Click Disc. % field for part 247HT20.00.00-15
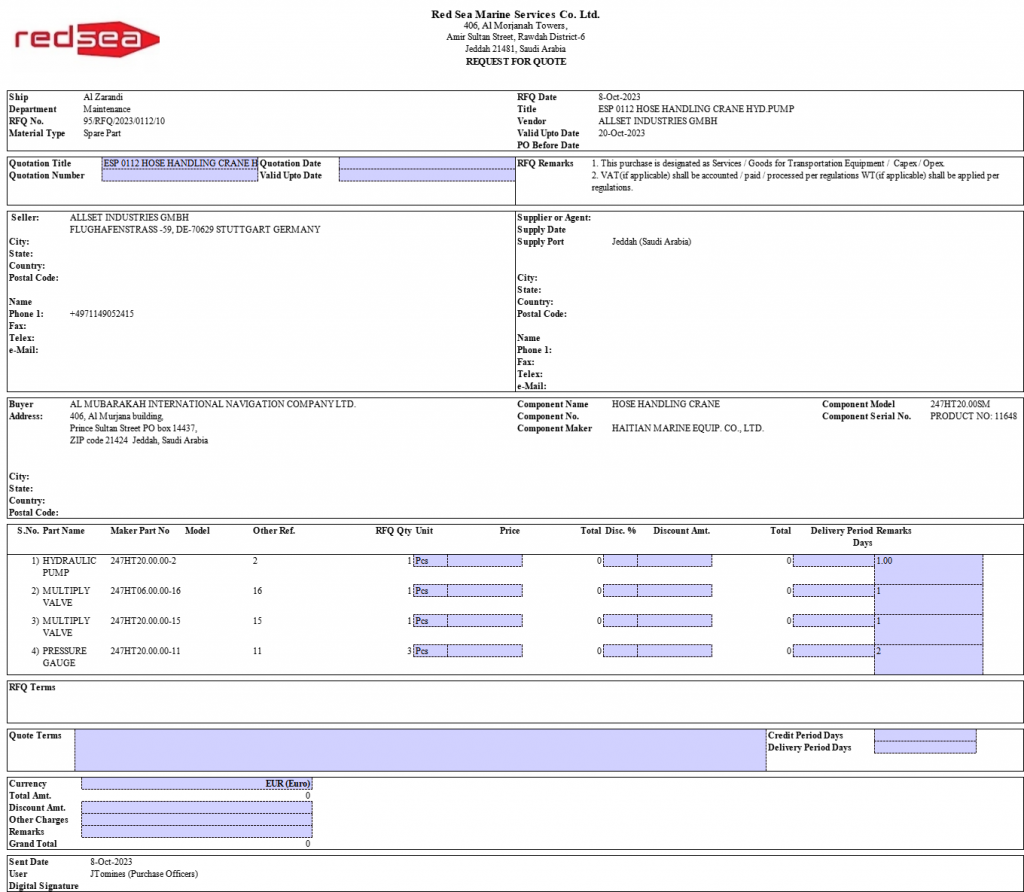The width and height of the screenshot is (1024, 892). [620, 621]
